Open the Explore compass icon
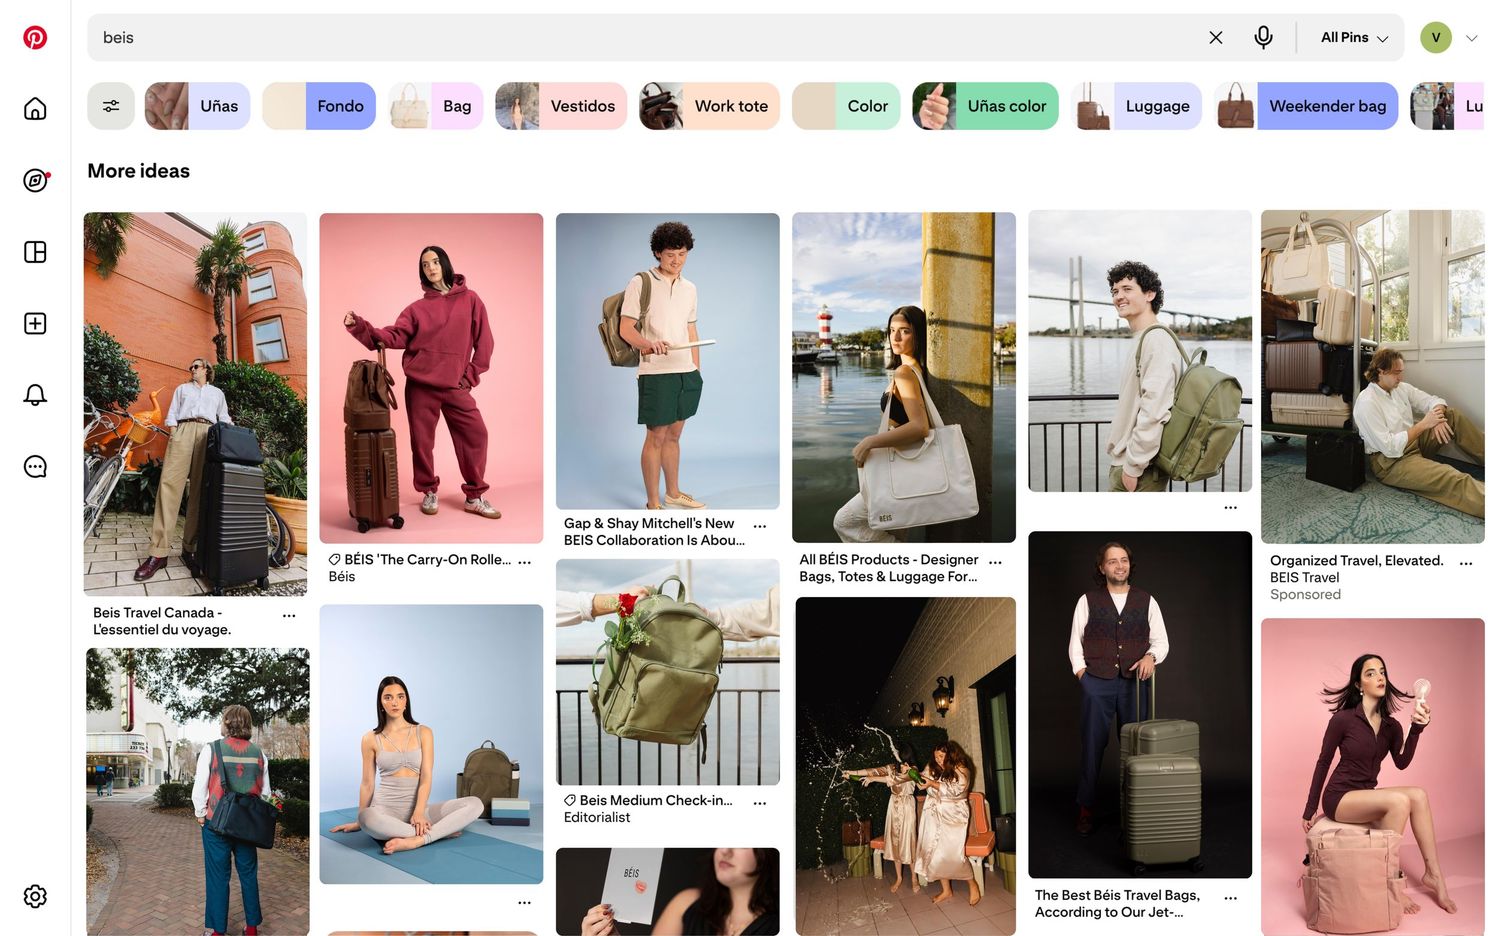Screen dimensions: 1500x936 tap(35, 180)
